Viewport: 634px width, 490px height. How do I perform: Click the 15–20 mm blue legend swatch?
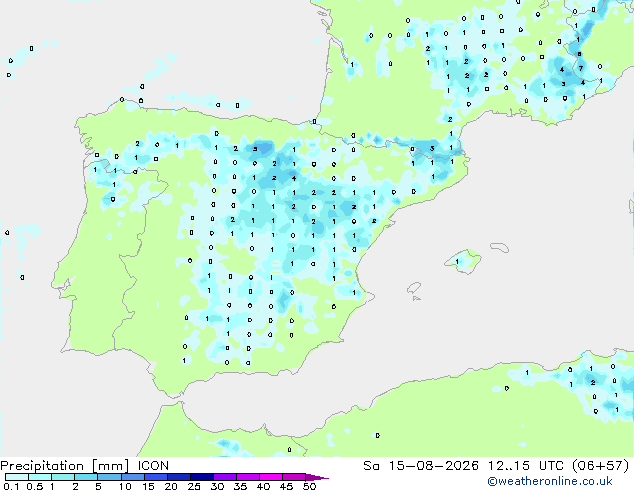tap(155, 477)
